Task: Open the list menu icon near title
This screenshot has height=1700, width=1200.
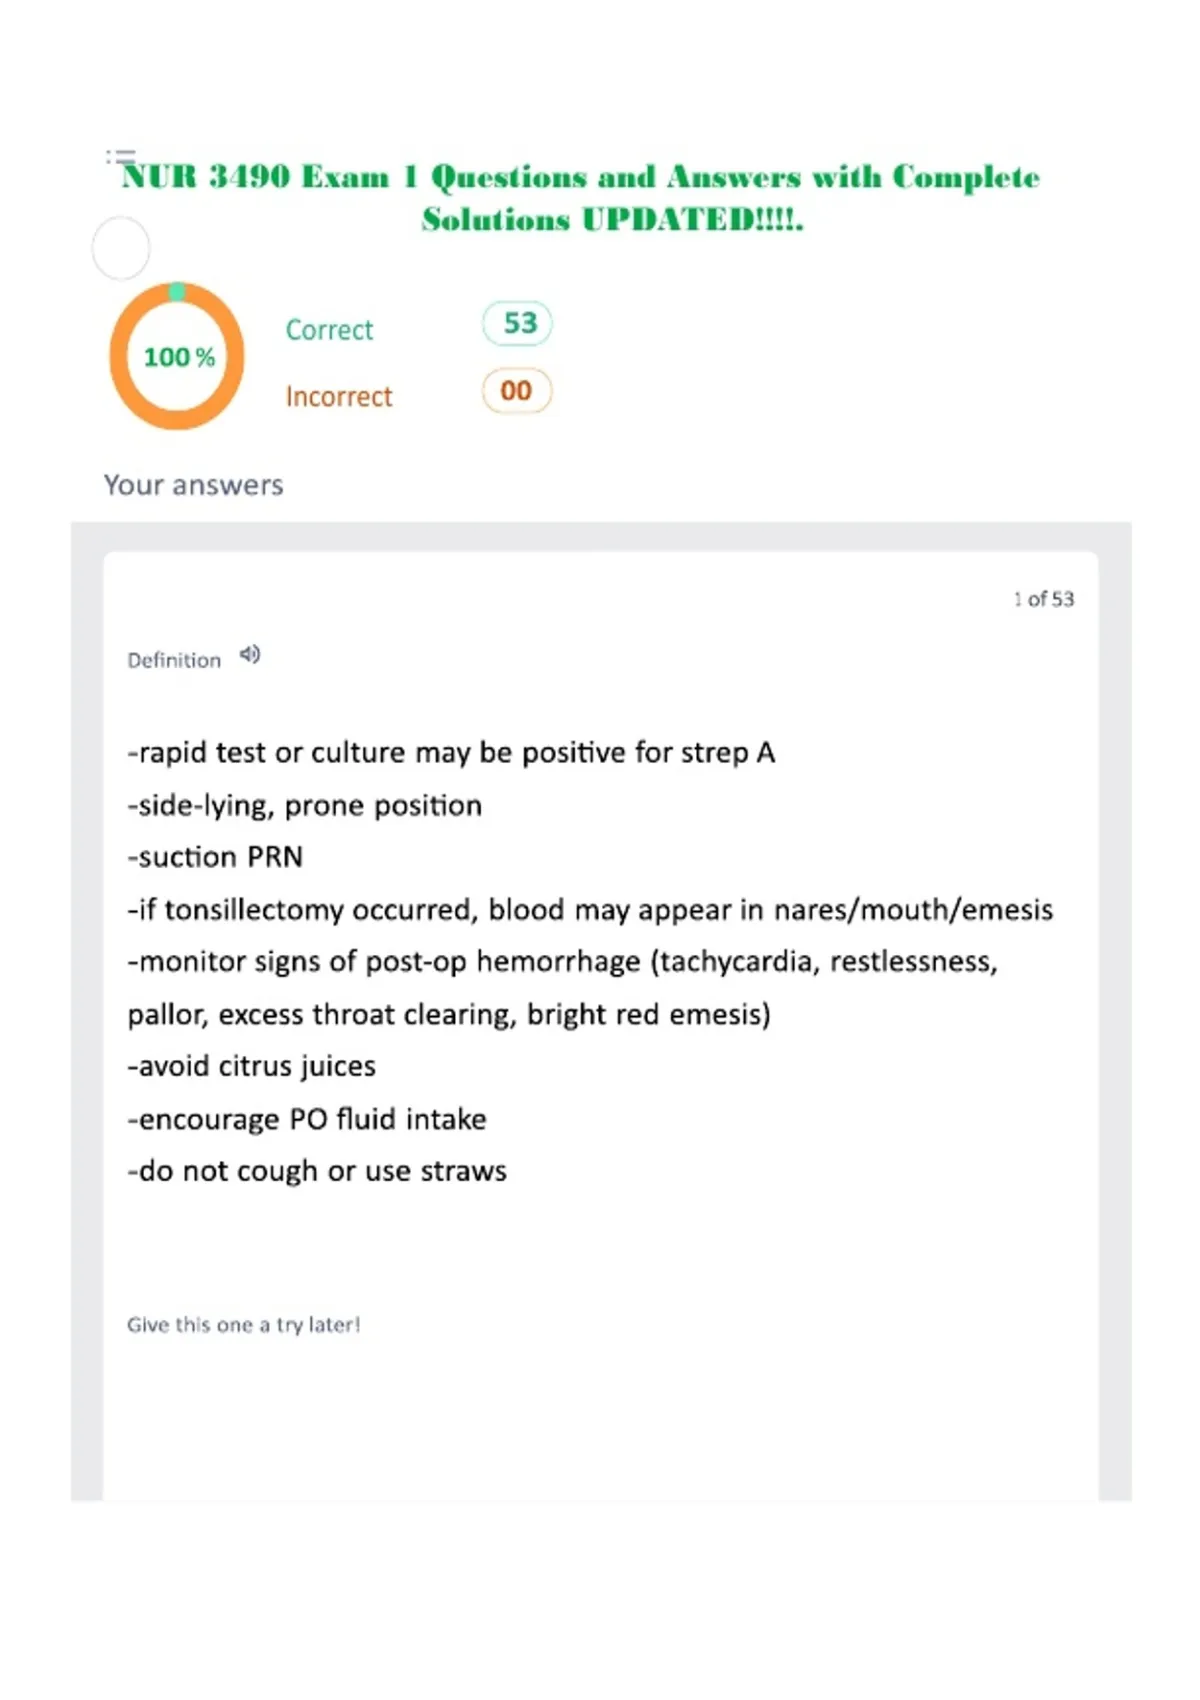Action: tap(120, 156)
